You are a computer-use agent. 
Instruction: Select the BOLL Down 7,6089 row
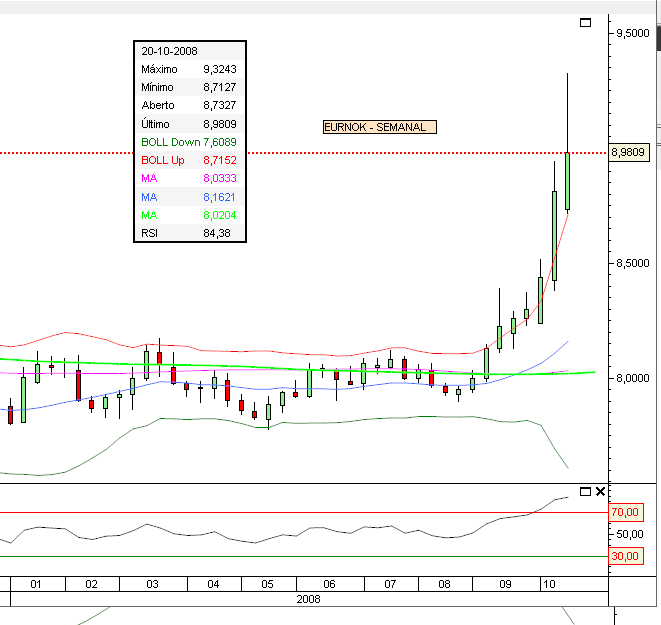coord(190,142)
